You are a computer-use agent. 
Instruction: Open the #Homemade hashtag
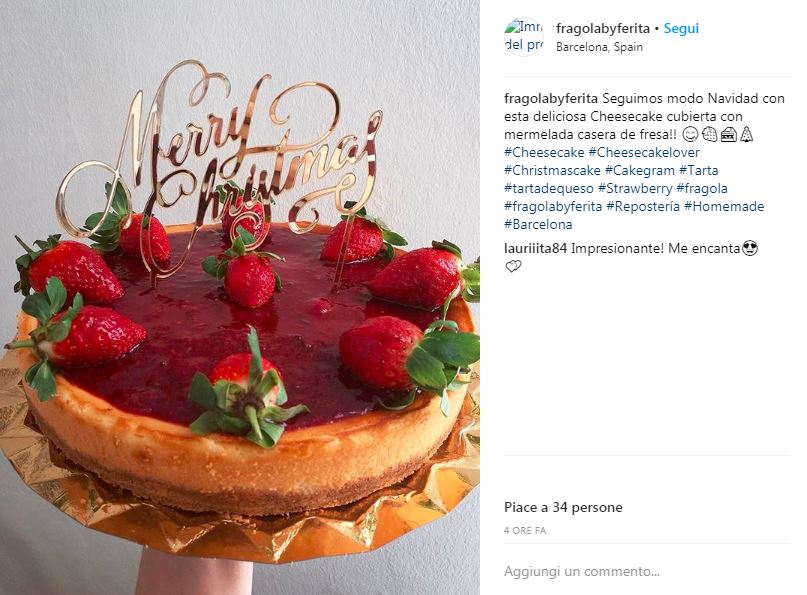click(724, 206)
